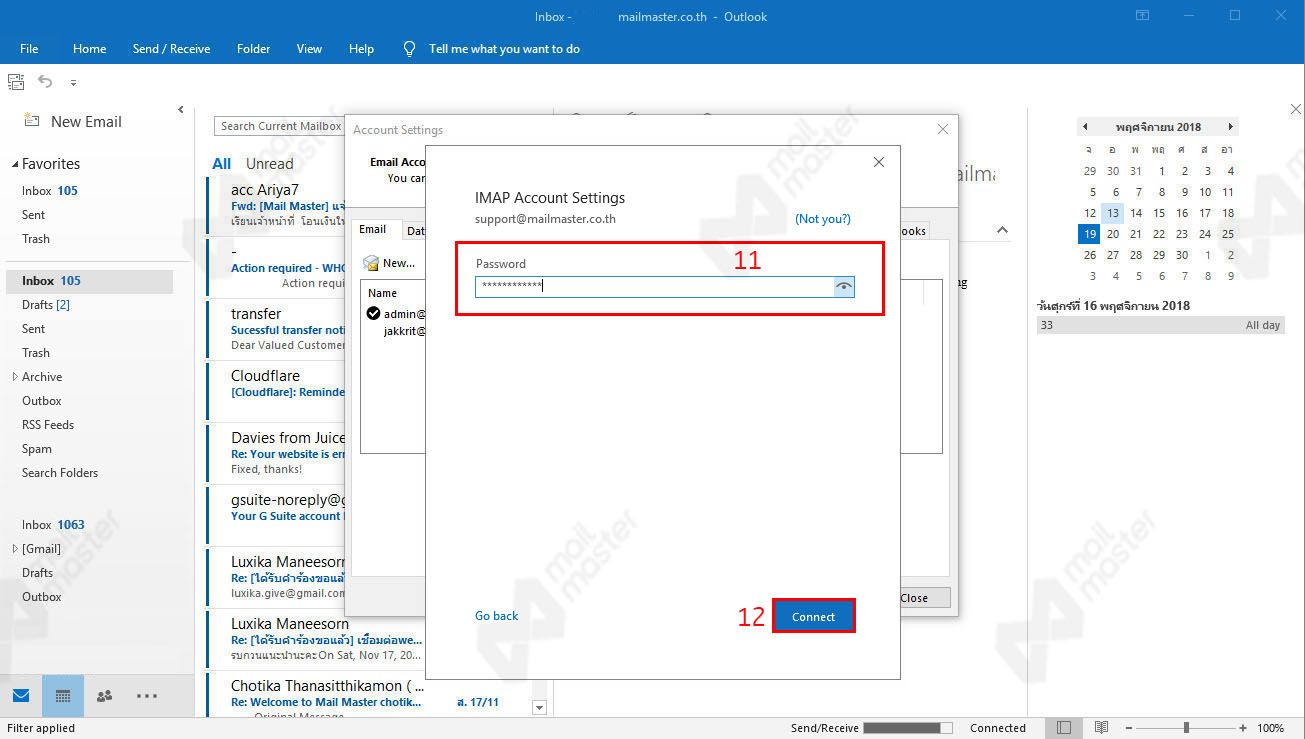1305x739 pixels.
Task: Switch to Calendar view in navigation bar
Action: tap(62, 696)
